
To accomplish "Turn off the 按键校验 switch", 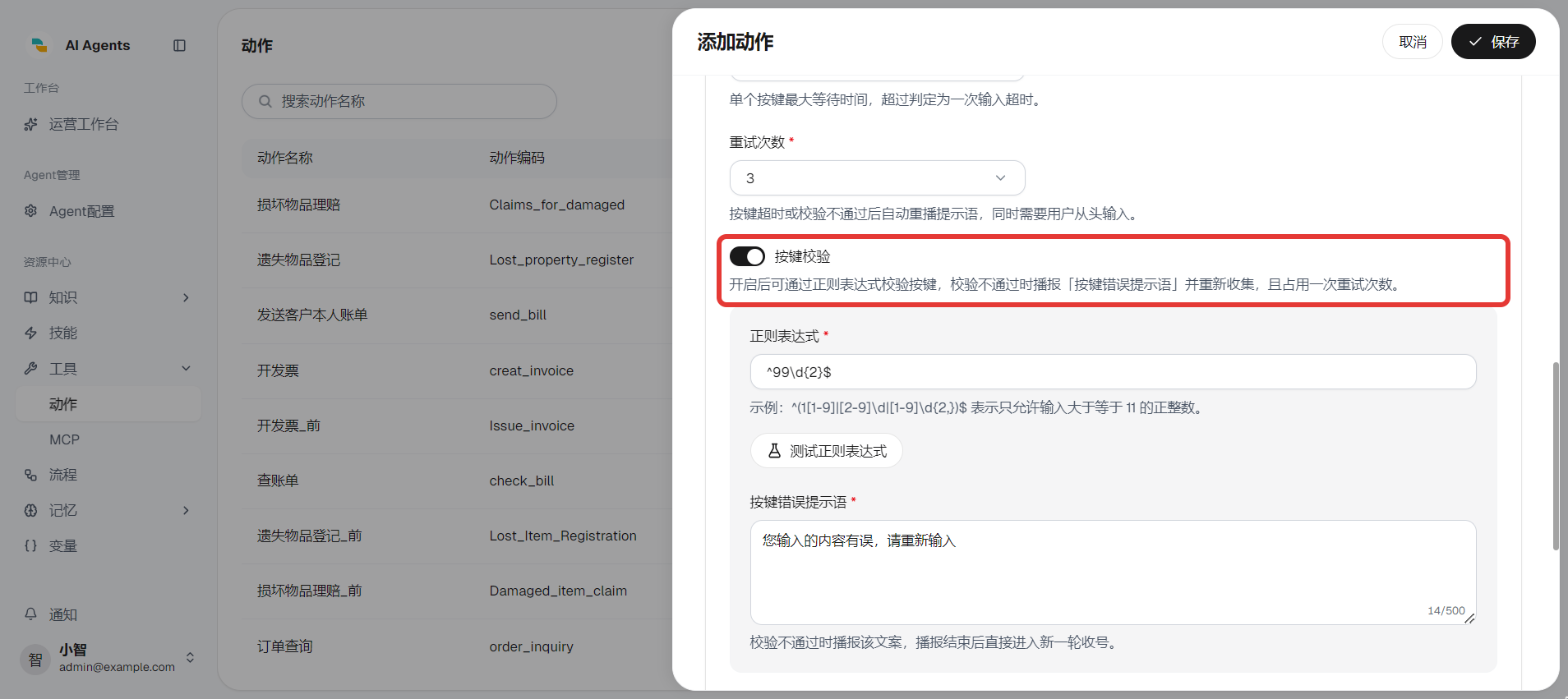I will (747, 257).
